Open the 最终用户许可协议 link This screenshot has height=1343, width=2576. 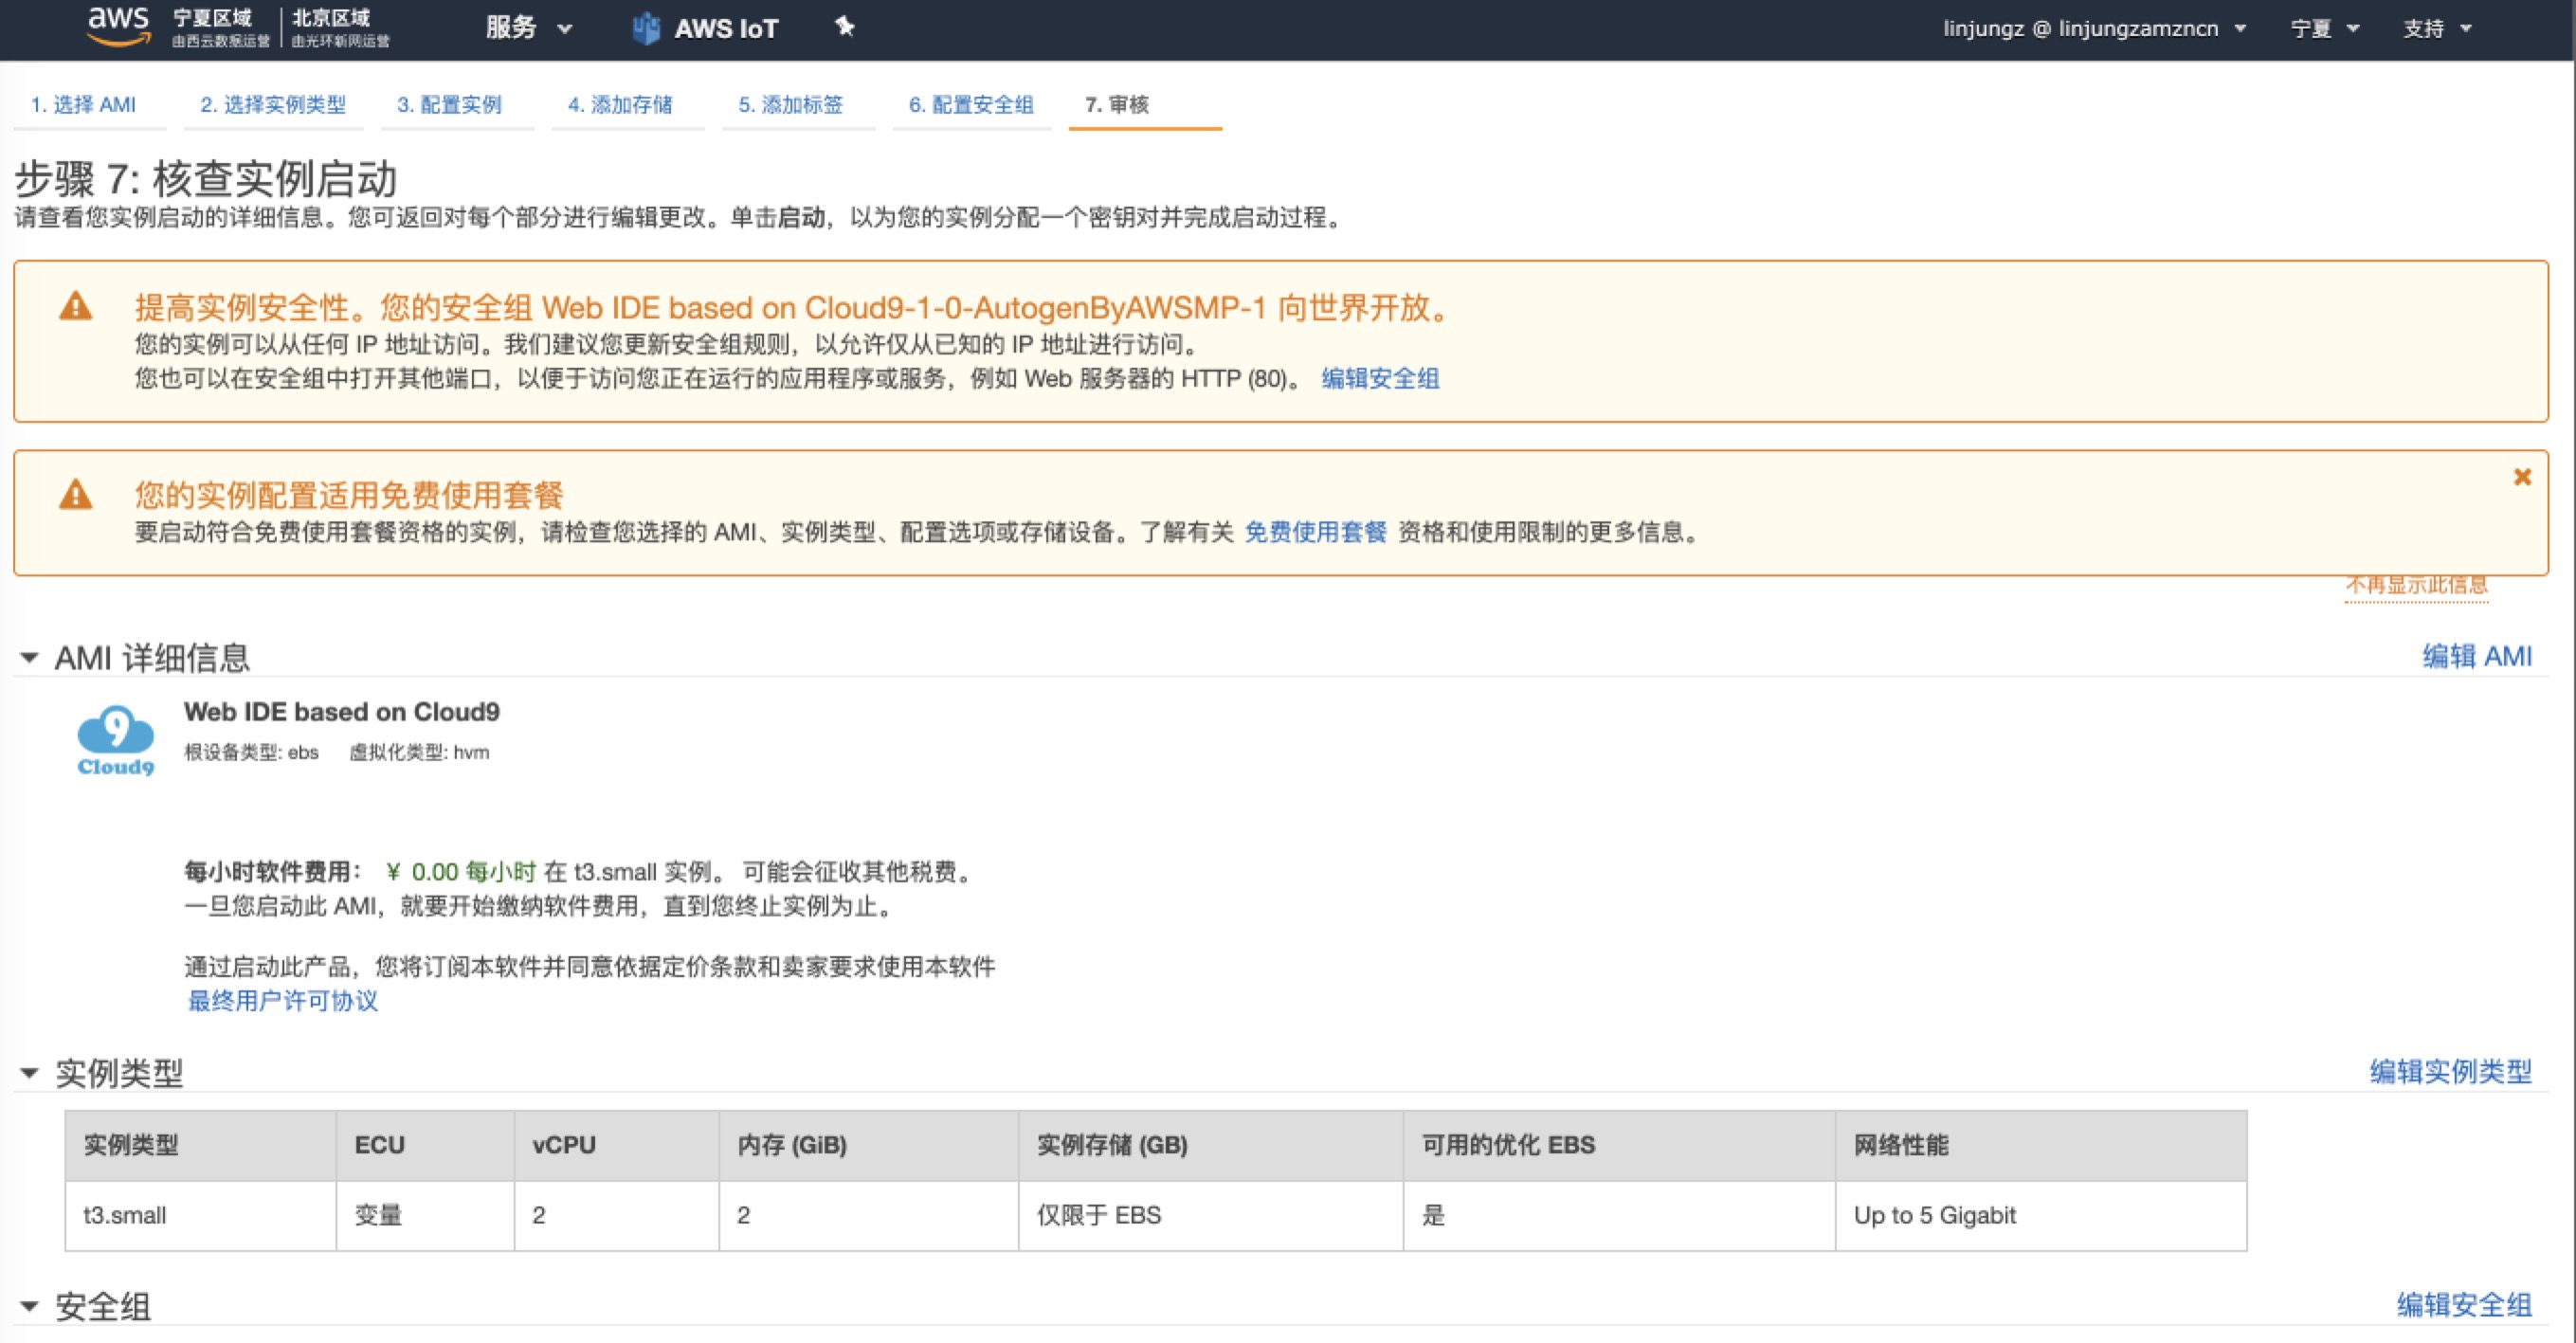[283, 1001]
